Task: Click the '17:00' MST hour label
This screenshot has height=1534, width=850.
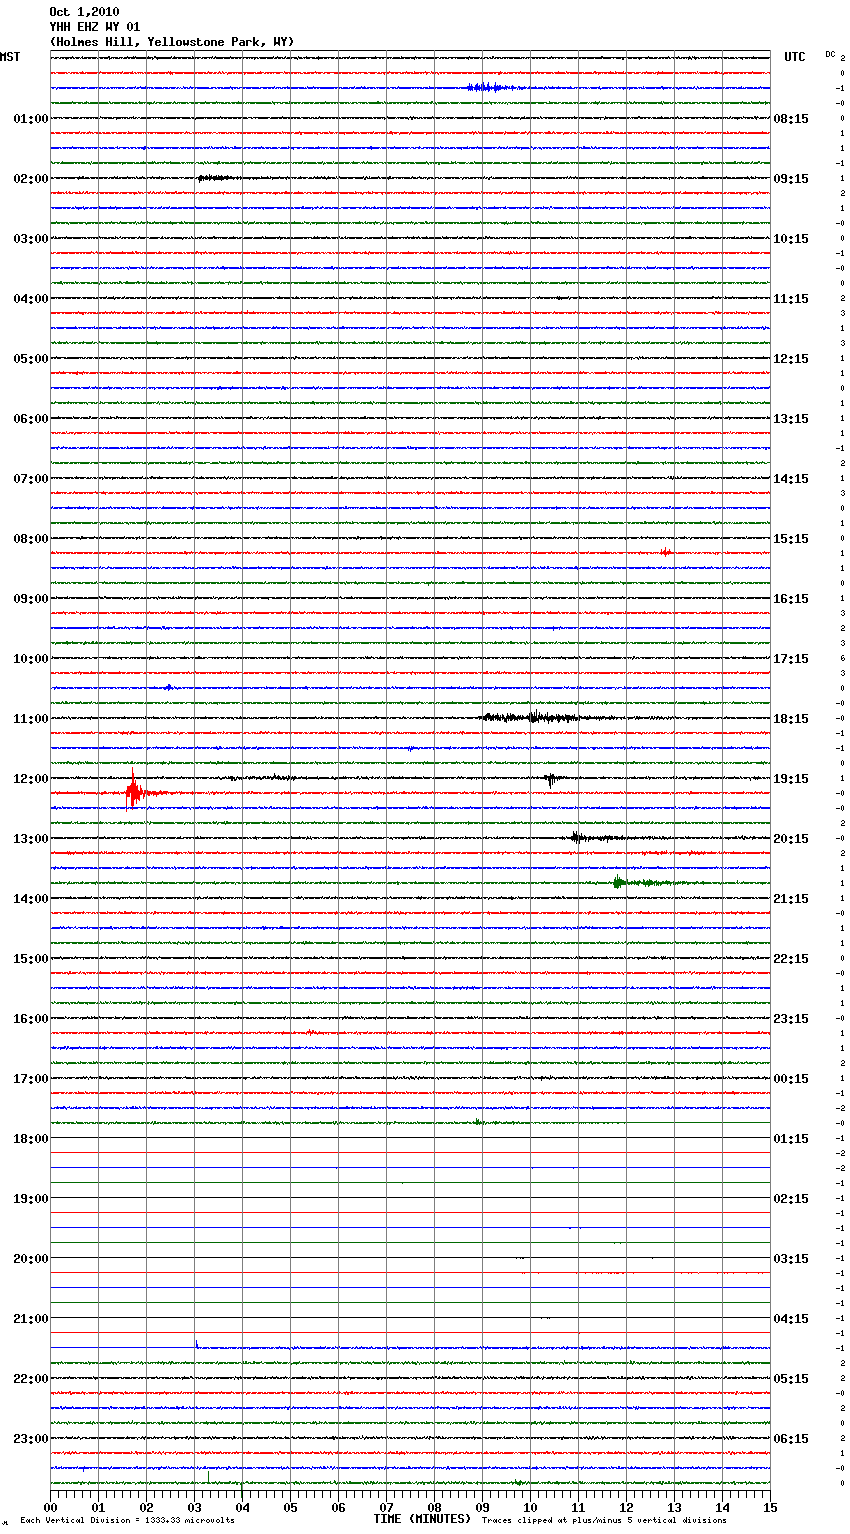Action: [30, 1079]
